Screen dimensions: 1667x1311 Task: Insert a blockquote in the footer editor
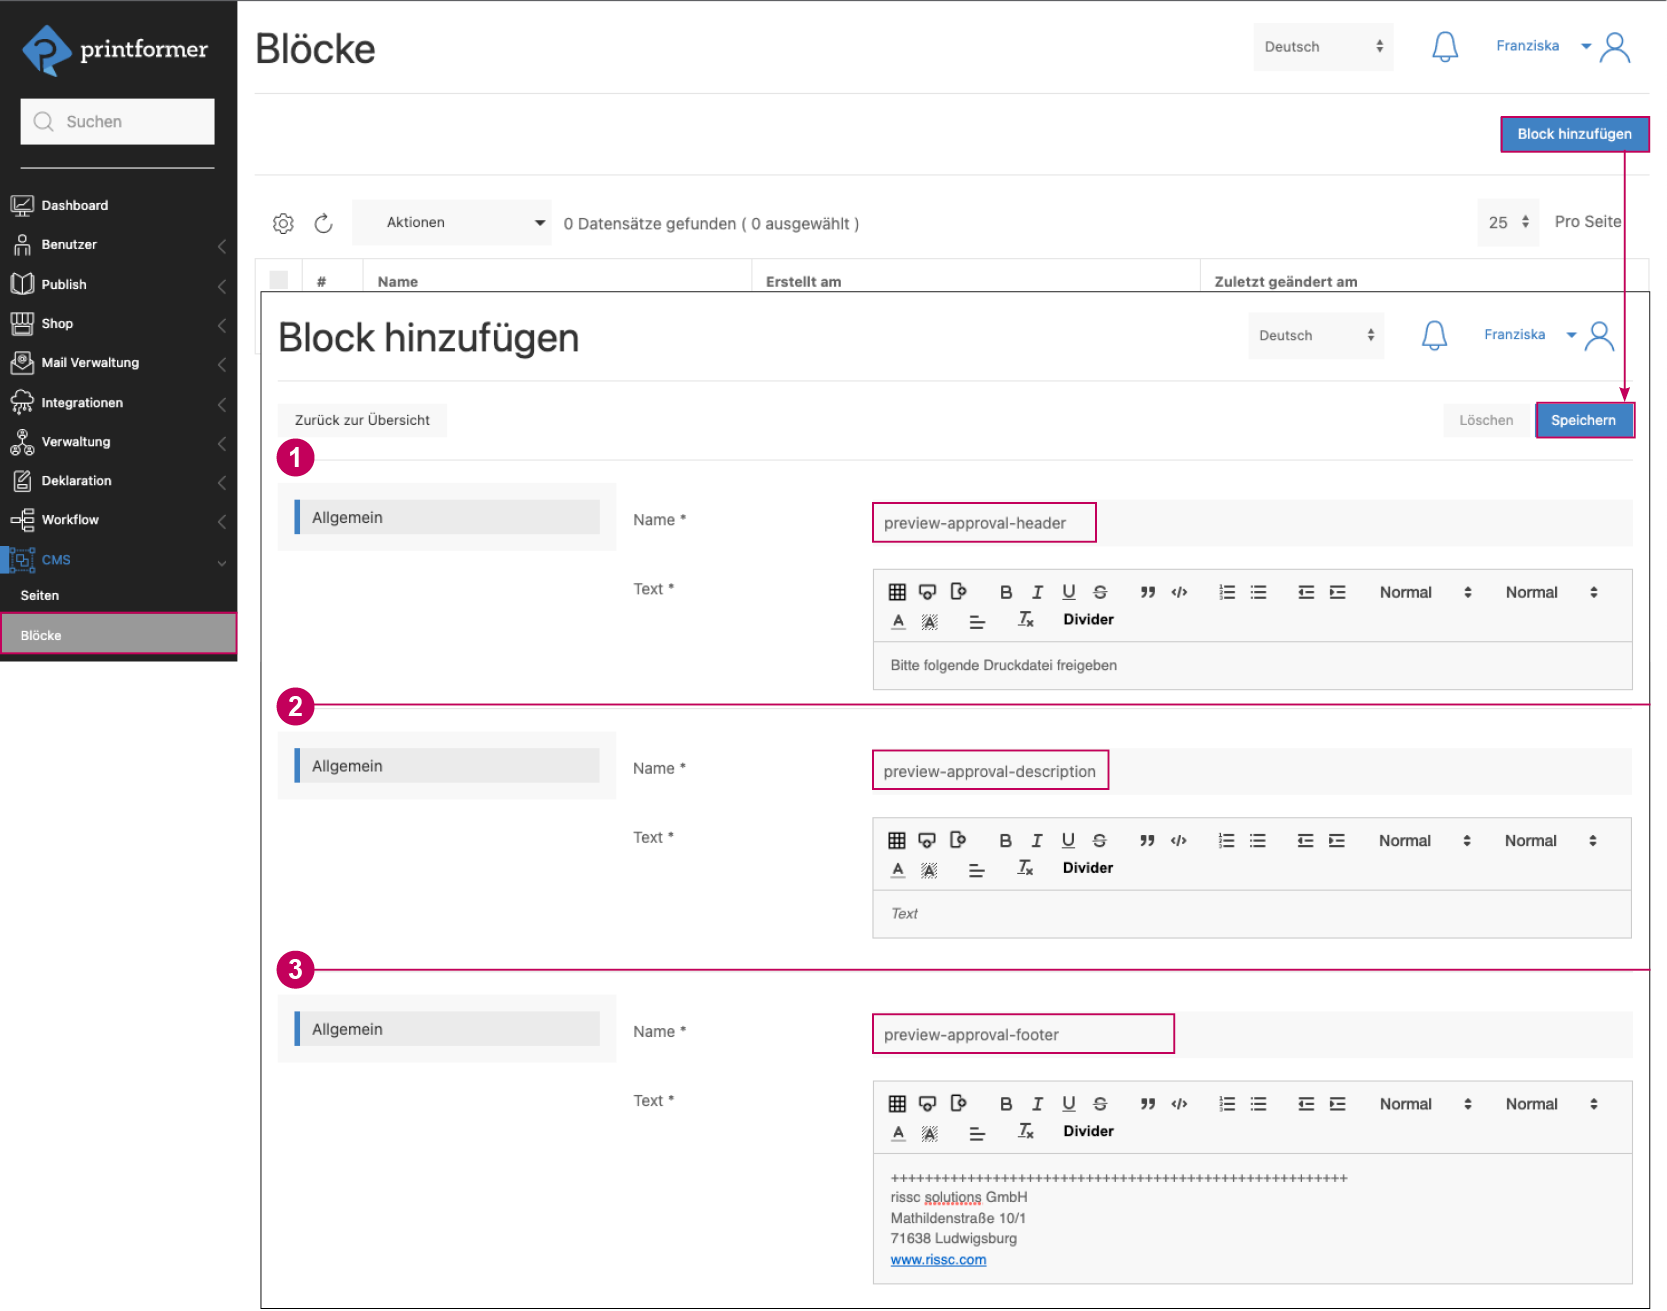pos(1147,1104)
